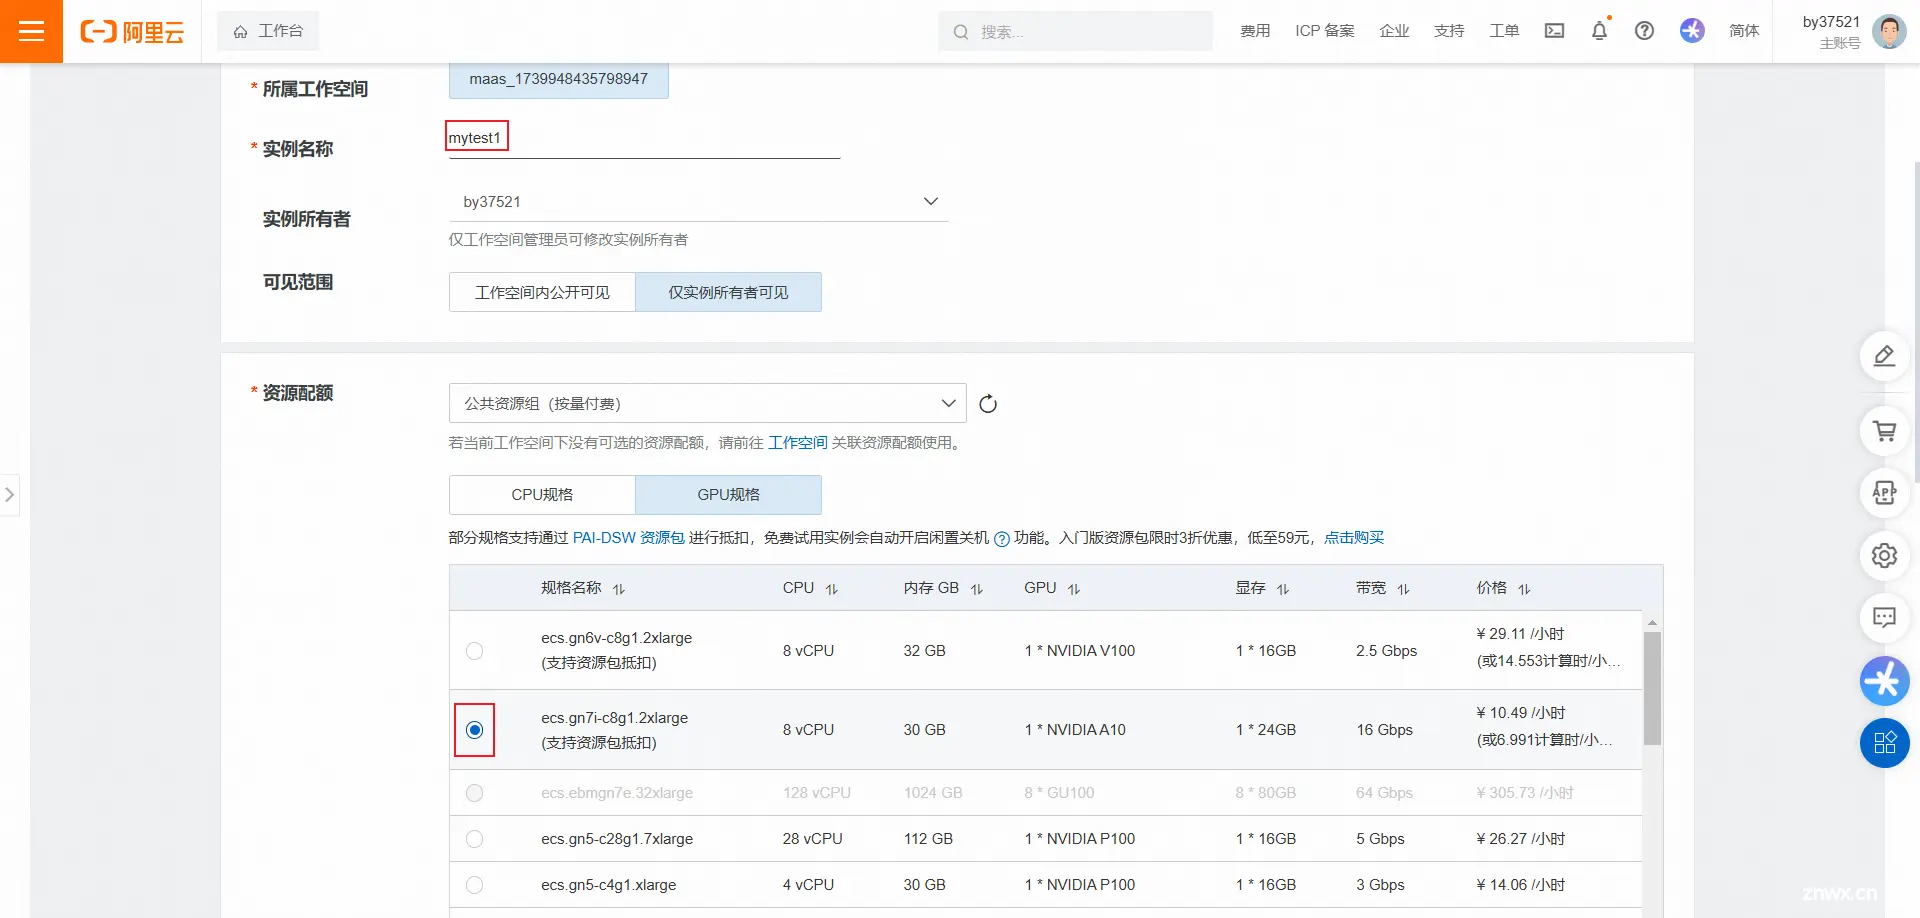Image resolution: width=1920 pixels, height=918 pixels.
Task: Open the 企业 menu
Action: click(x=1394, y=31)
